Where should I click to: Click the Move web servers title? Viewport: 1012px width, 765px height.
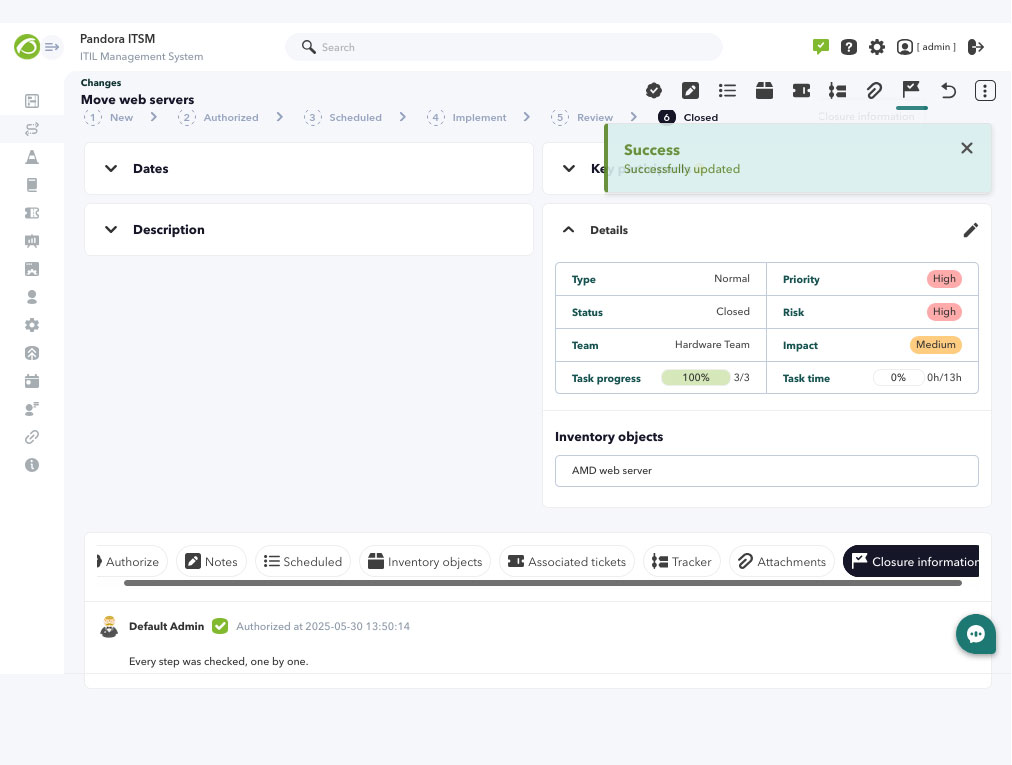click(x=137, y=99)
